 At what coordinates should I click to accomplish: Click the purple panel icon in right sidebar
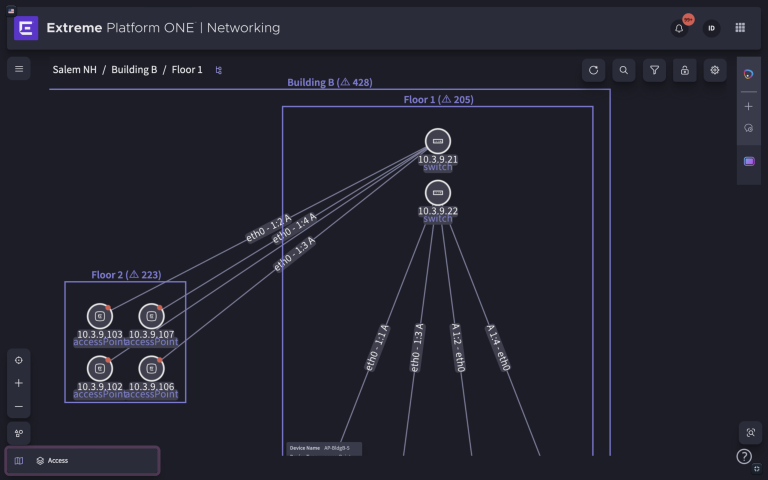(749, 162)
